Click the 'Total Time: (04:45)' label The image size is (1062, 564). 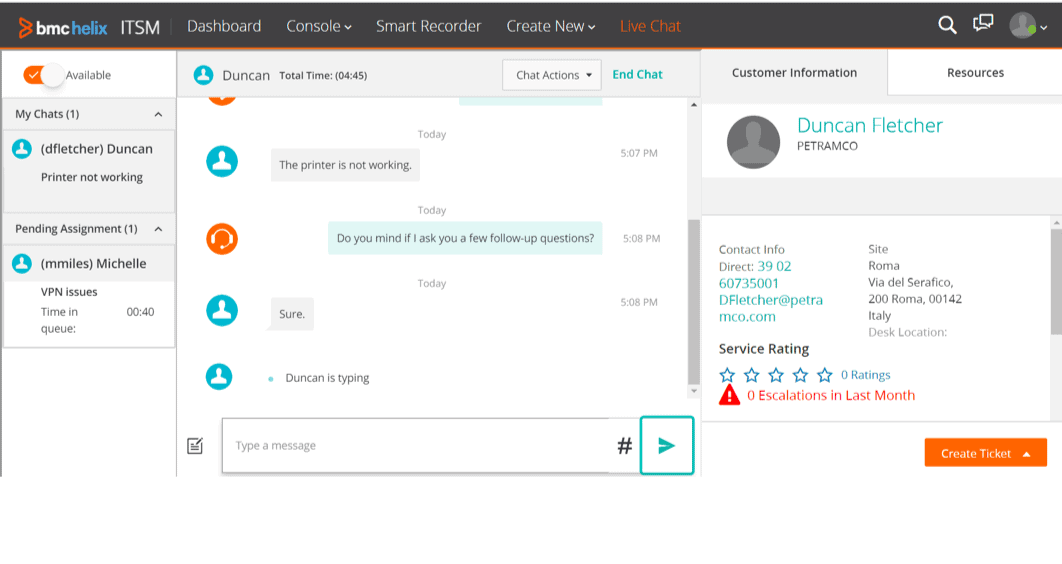[x=323, y=75]
